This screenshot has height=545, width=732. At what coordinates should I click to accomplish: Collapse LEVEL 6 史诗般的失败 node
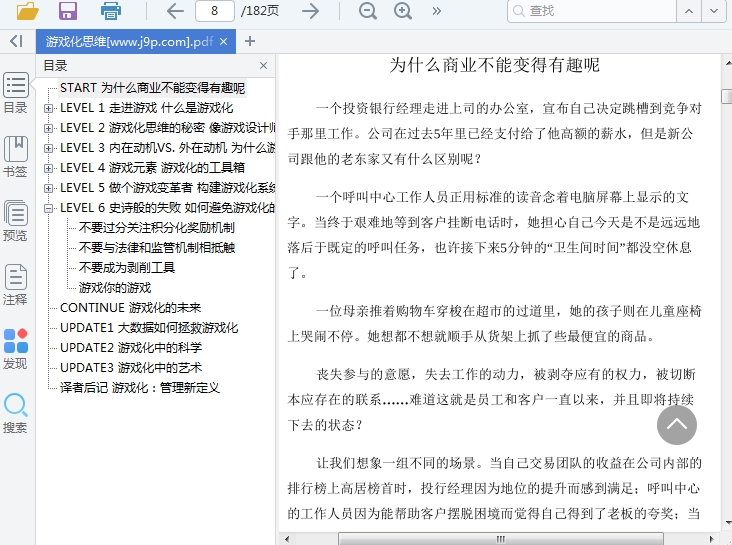[x=48, y=208]
